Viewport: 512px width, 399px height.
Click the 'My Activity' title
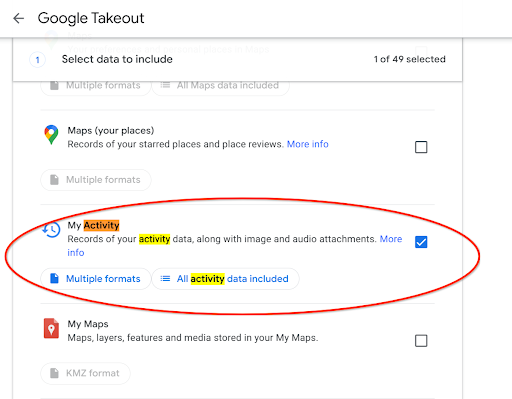point(93,225)
